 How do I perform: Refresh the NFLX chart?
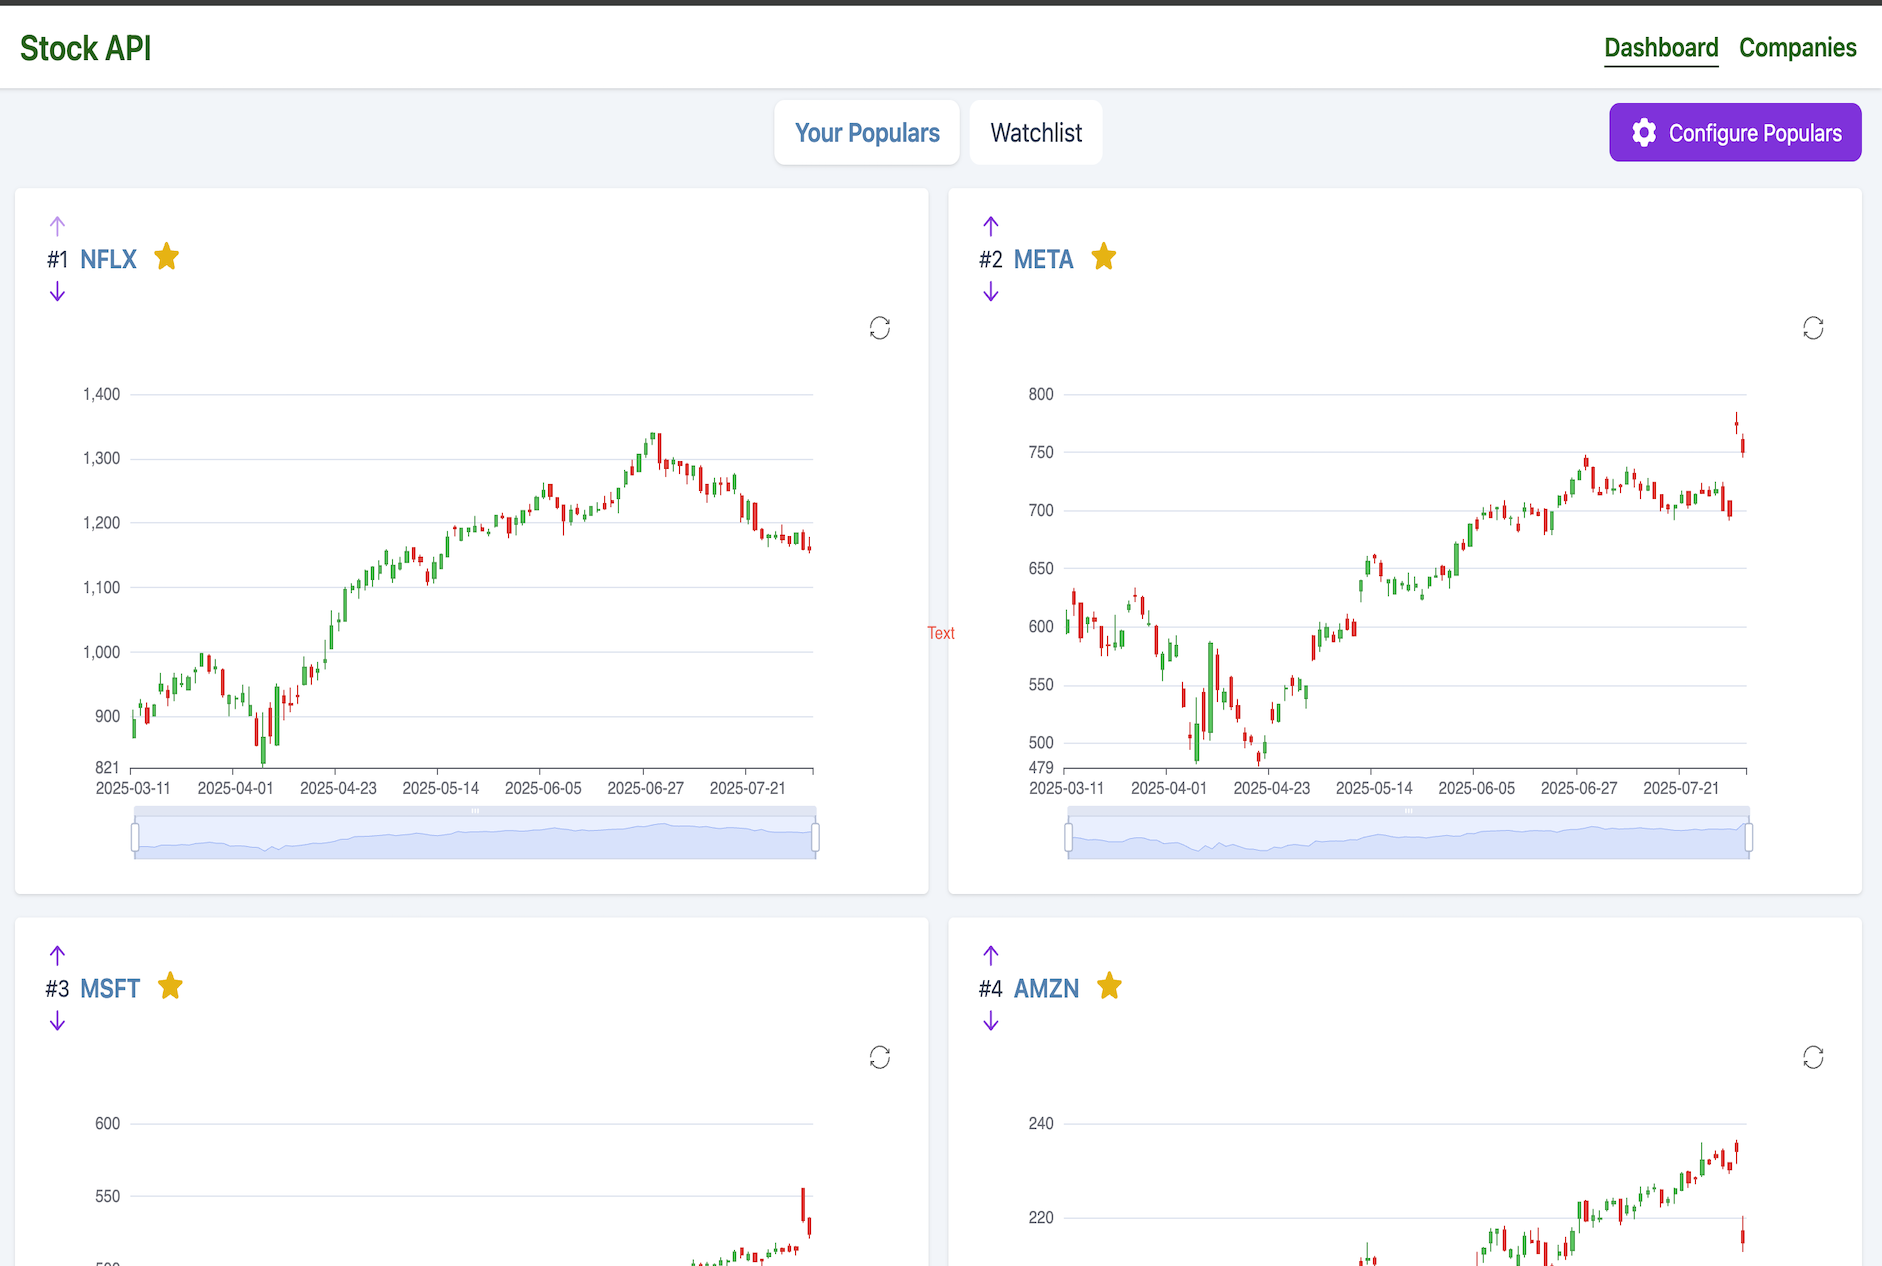(x=880, y=328)
